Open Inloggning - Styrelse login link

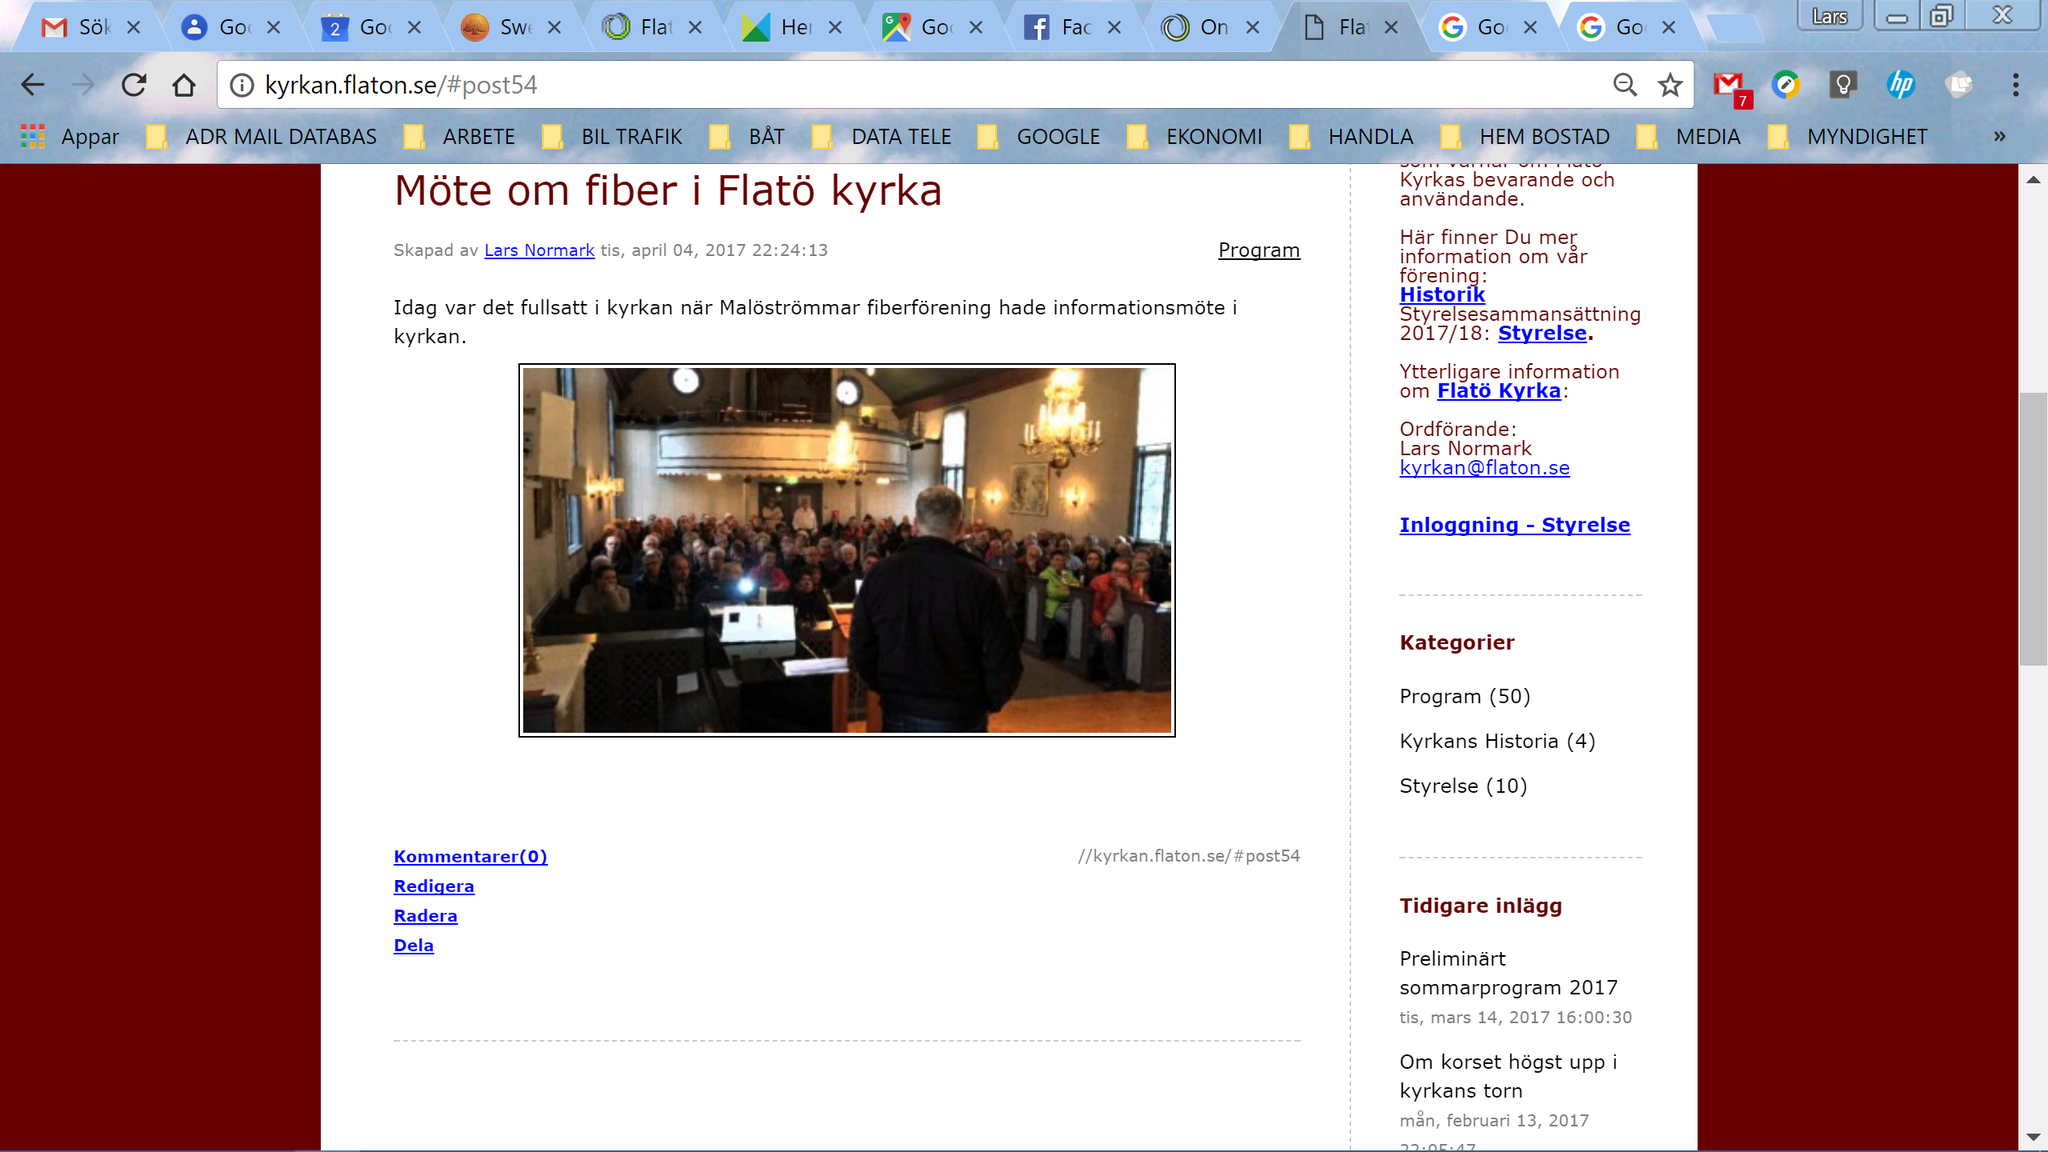tap(1514, 525)
